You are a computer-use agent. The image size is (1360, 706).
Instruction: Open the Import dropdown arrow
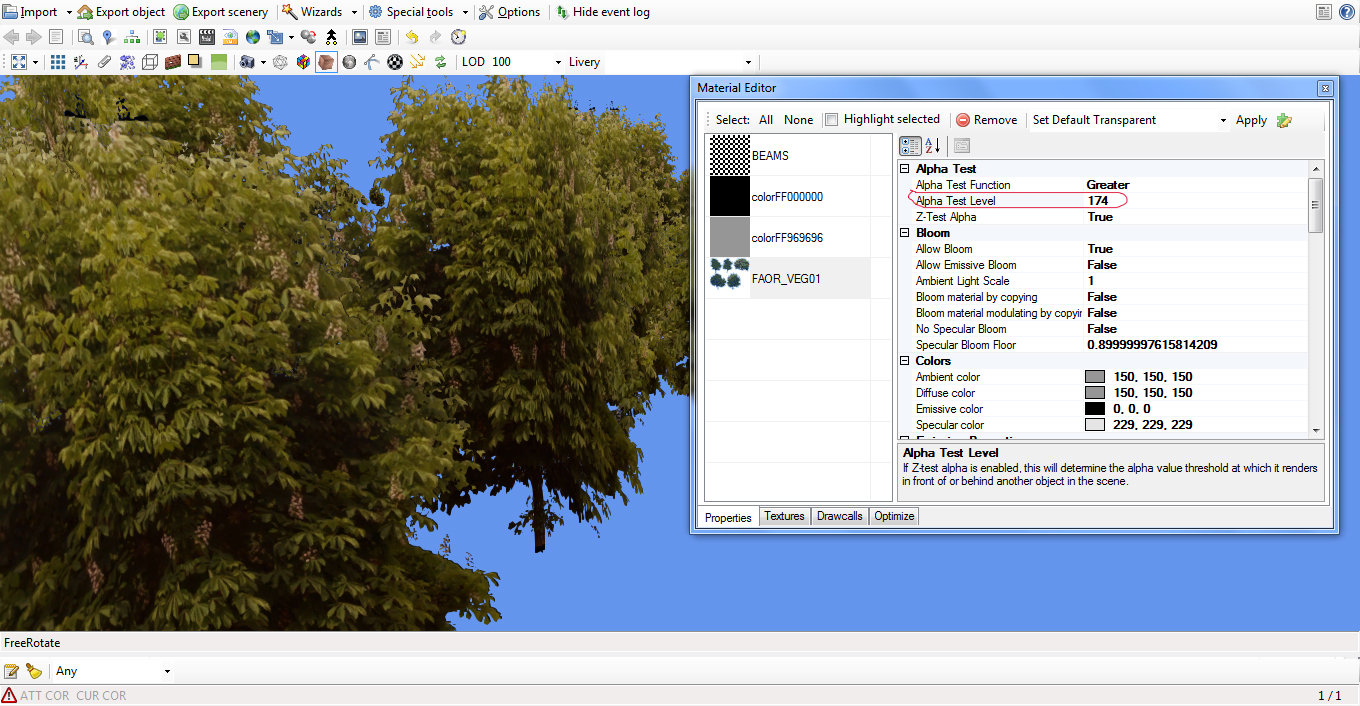[x=69, y=12]
